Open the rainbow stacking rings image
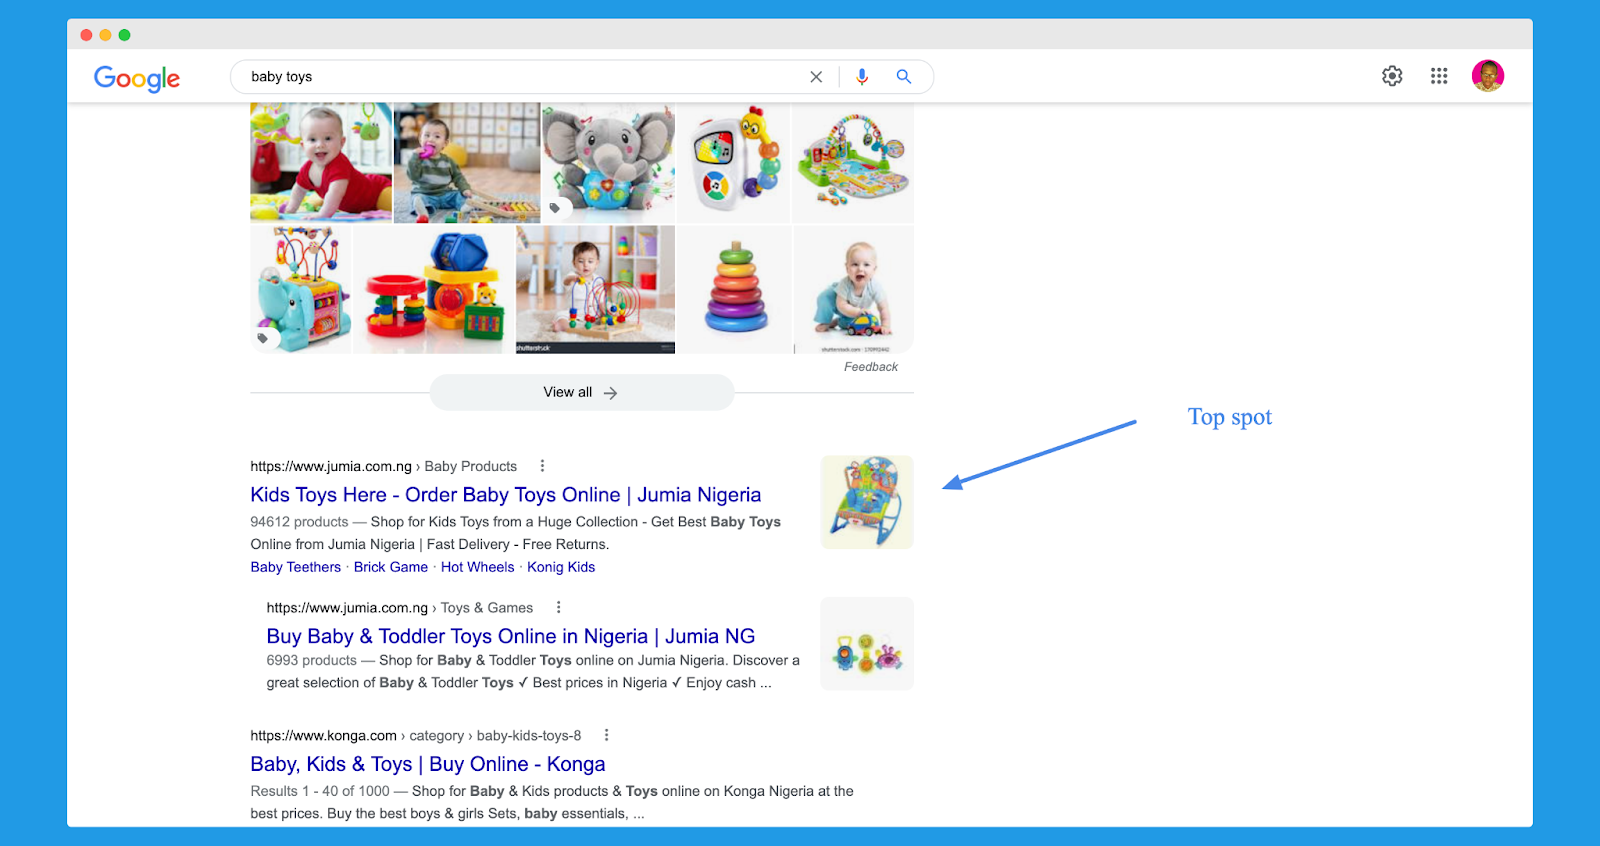This screenshot has height=846, width=1600. tap(734, 289)
